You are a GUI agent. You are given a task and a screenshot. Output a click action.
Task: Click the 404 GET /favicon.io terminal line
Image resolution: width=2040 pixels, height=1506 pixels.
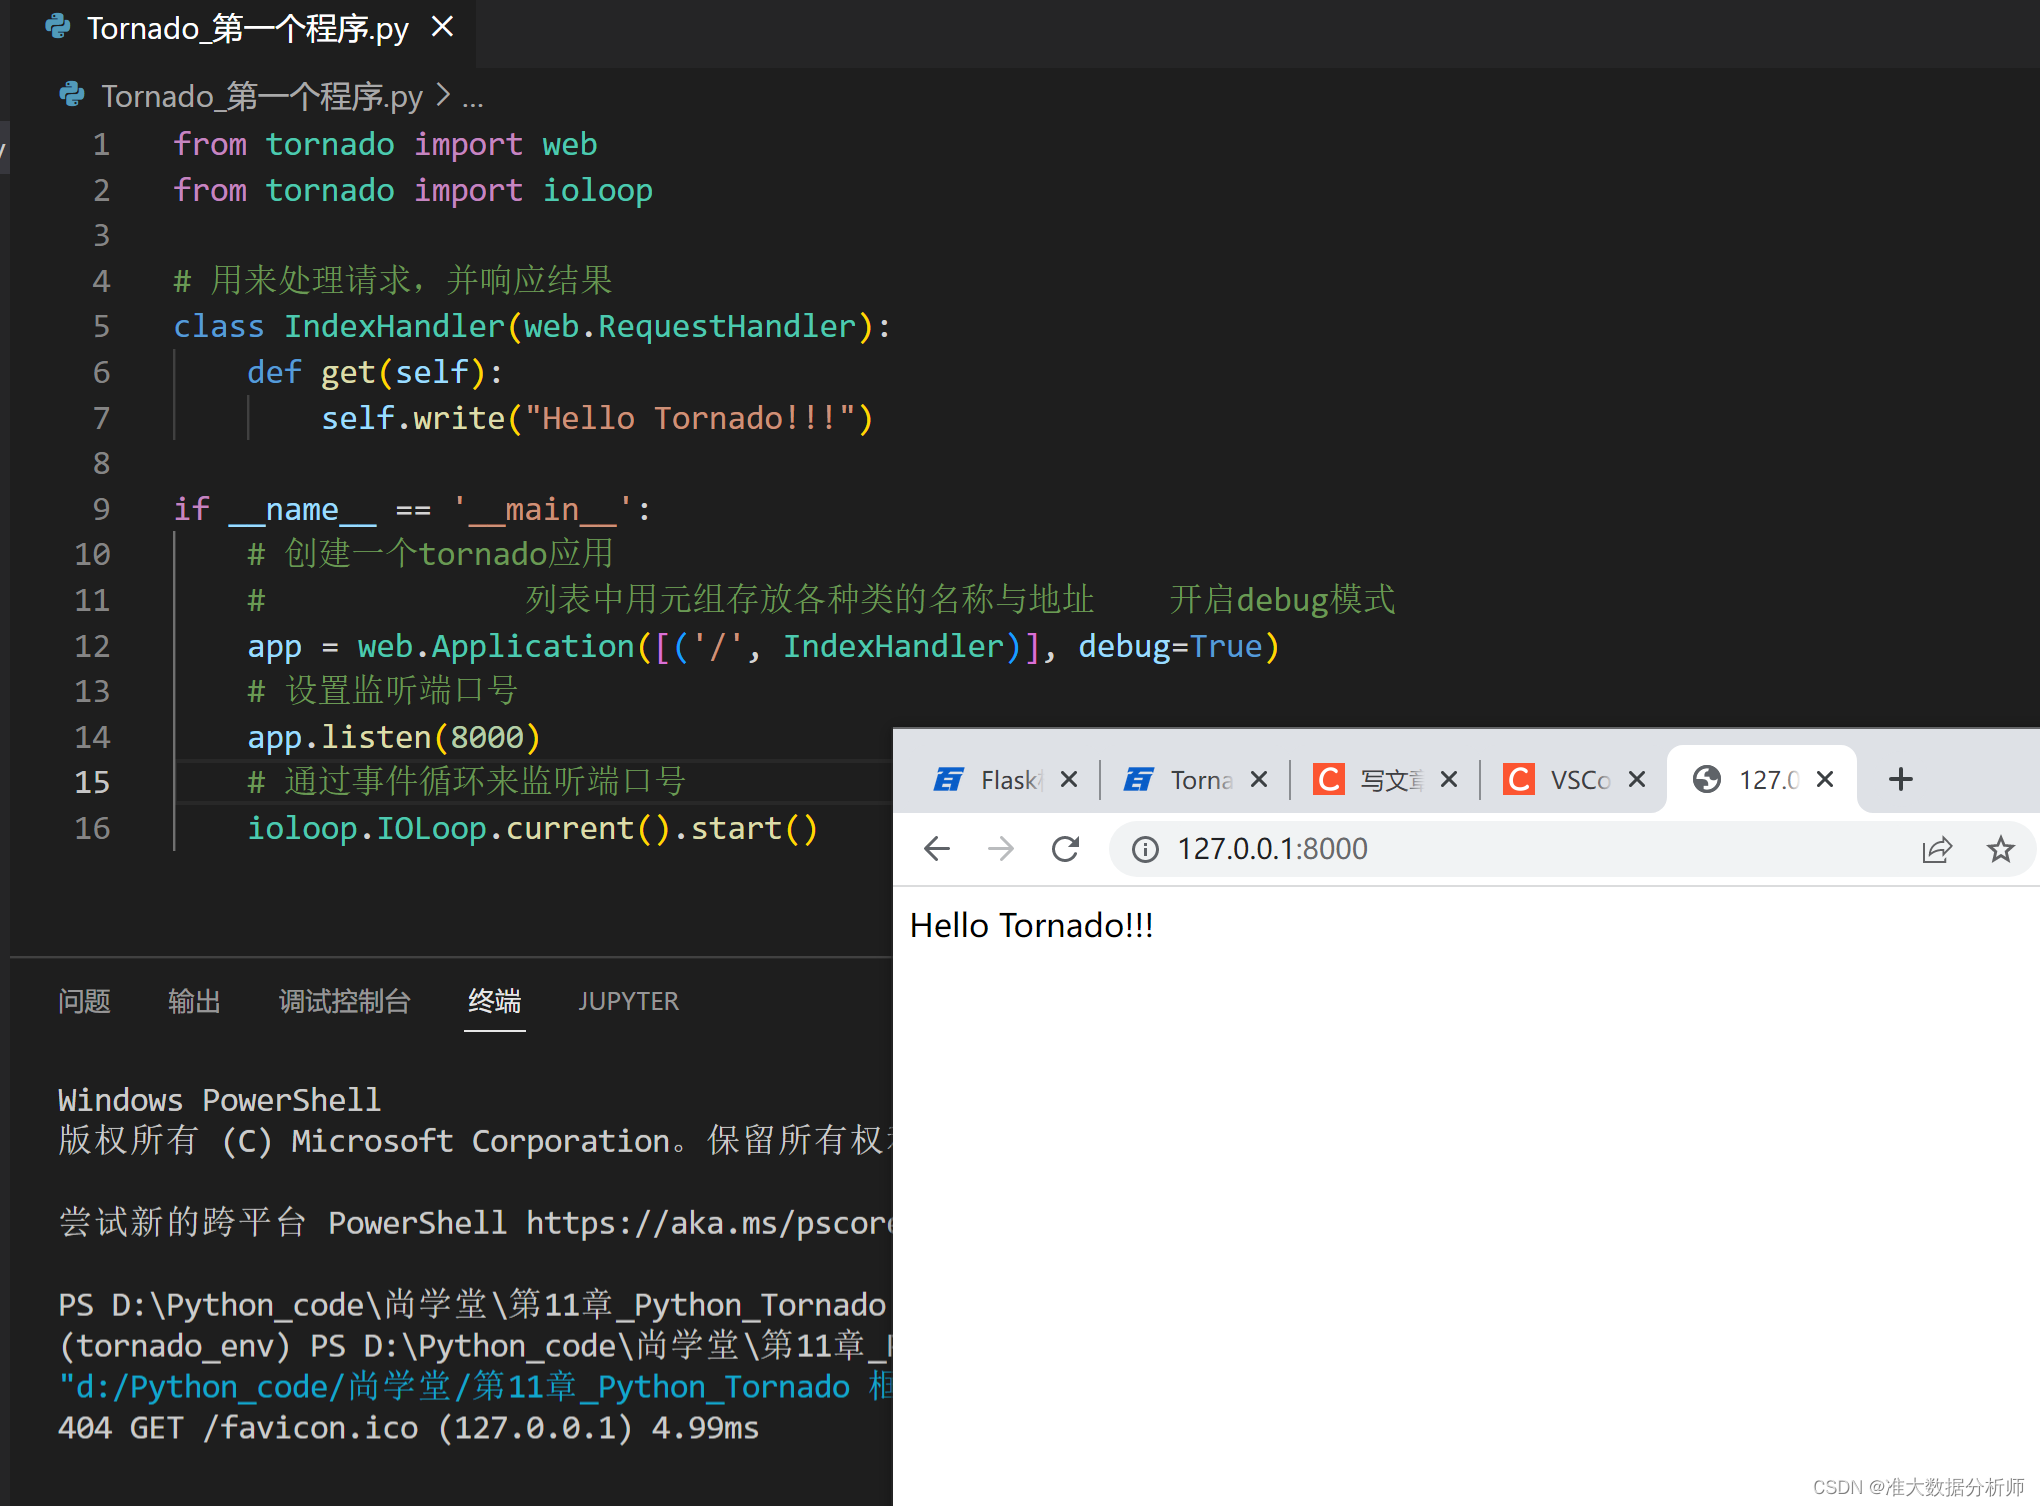(408, 1428)
